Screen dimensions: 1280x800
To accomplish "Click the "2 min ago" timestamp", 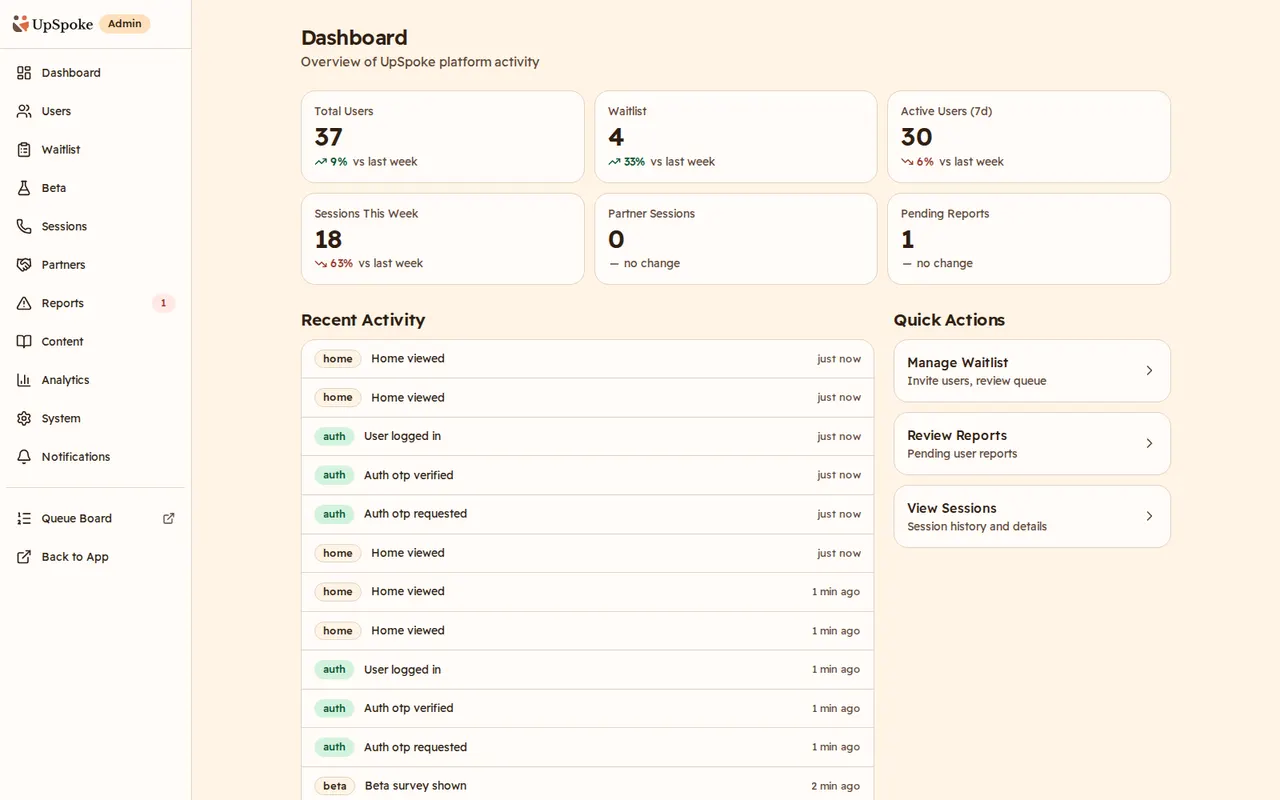I will click(836, 786).
